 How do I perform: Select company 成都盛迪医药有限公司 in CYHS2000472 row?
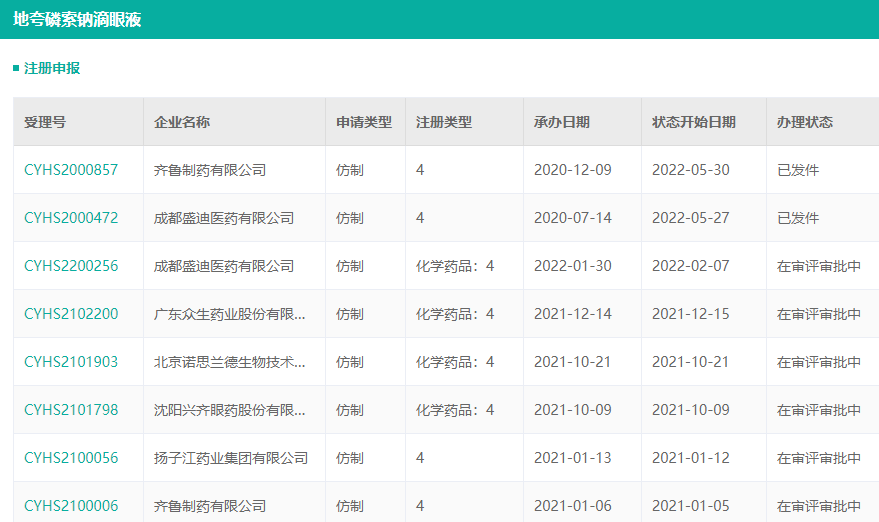coord(224,218)
